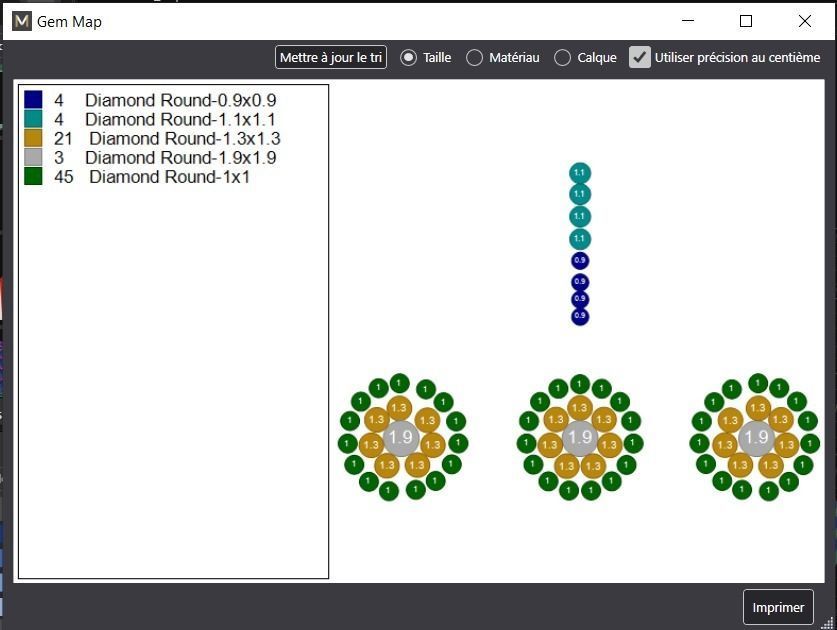Viewport: 837px width, 630px height.
Task: Select legend row Diamond Round-1.9x1.9
Action: (x=150, y=158)
